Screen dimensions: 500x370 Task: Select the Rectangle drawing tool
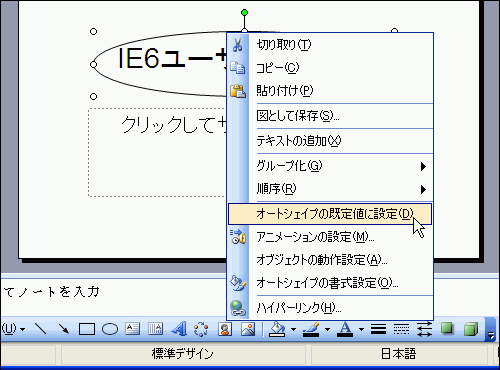point(87,329)
